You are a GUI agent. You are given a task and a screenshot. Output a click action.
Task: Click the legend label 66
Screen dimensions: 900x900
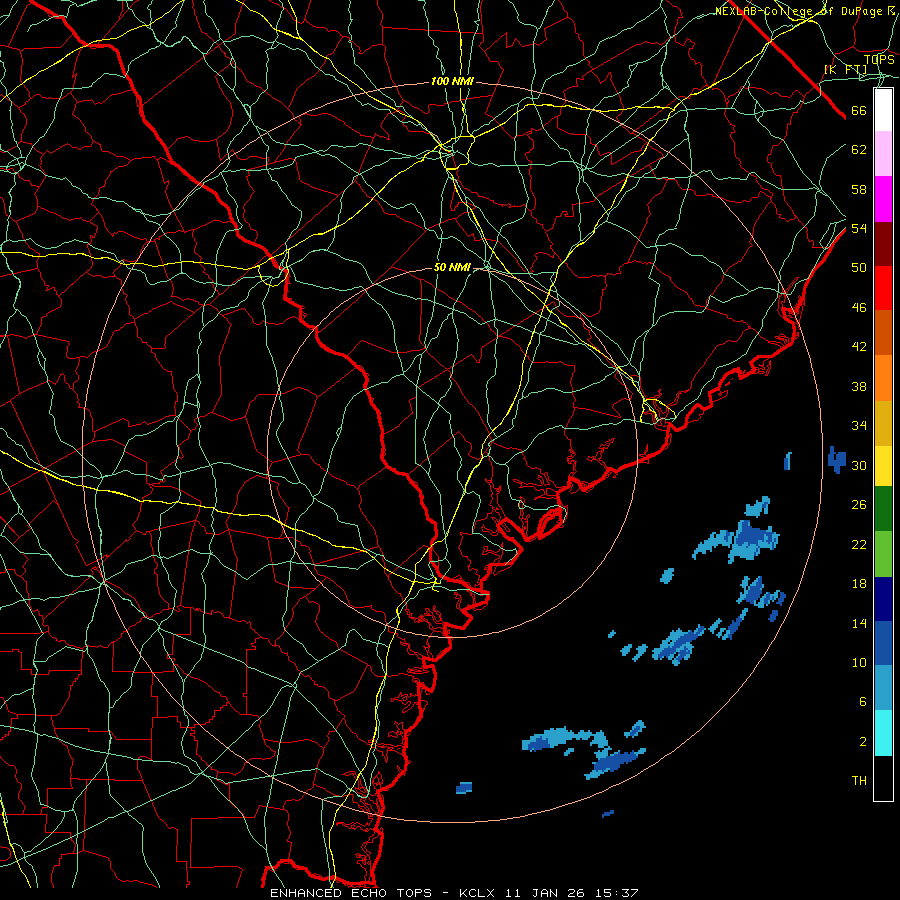tap(859, 111)
